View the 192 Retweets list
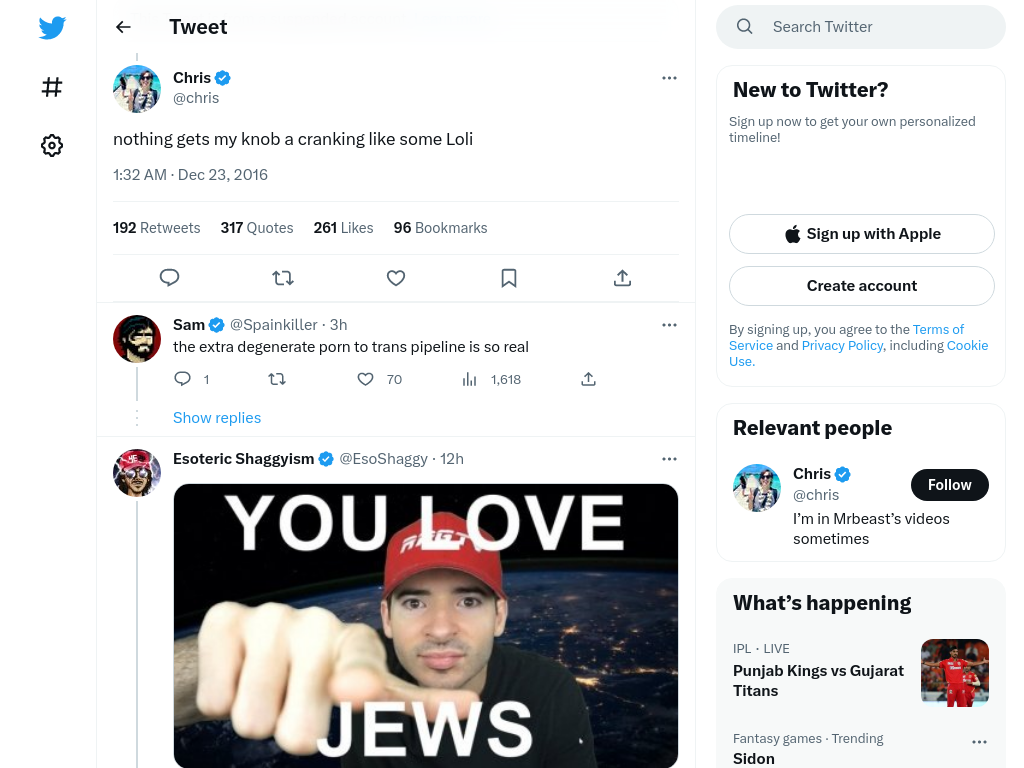The width and height of the screenshot is (1024, 768). (x=156, y=228)
